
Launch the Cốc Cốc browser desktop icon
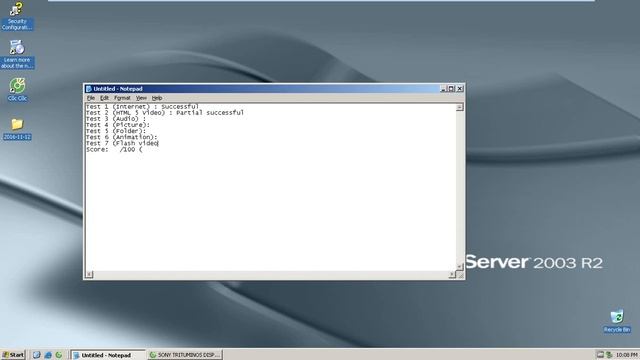(17, 89)
